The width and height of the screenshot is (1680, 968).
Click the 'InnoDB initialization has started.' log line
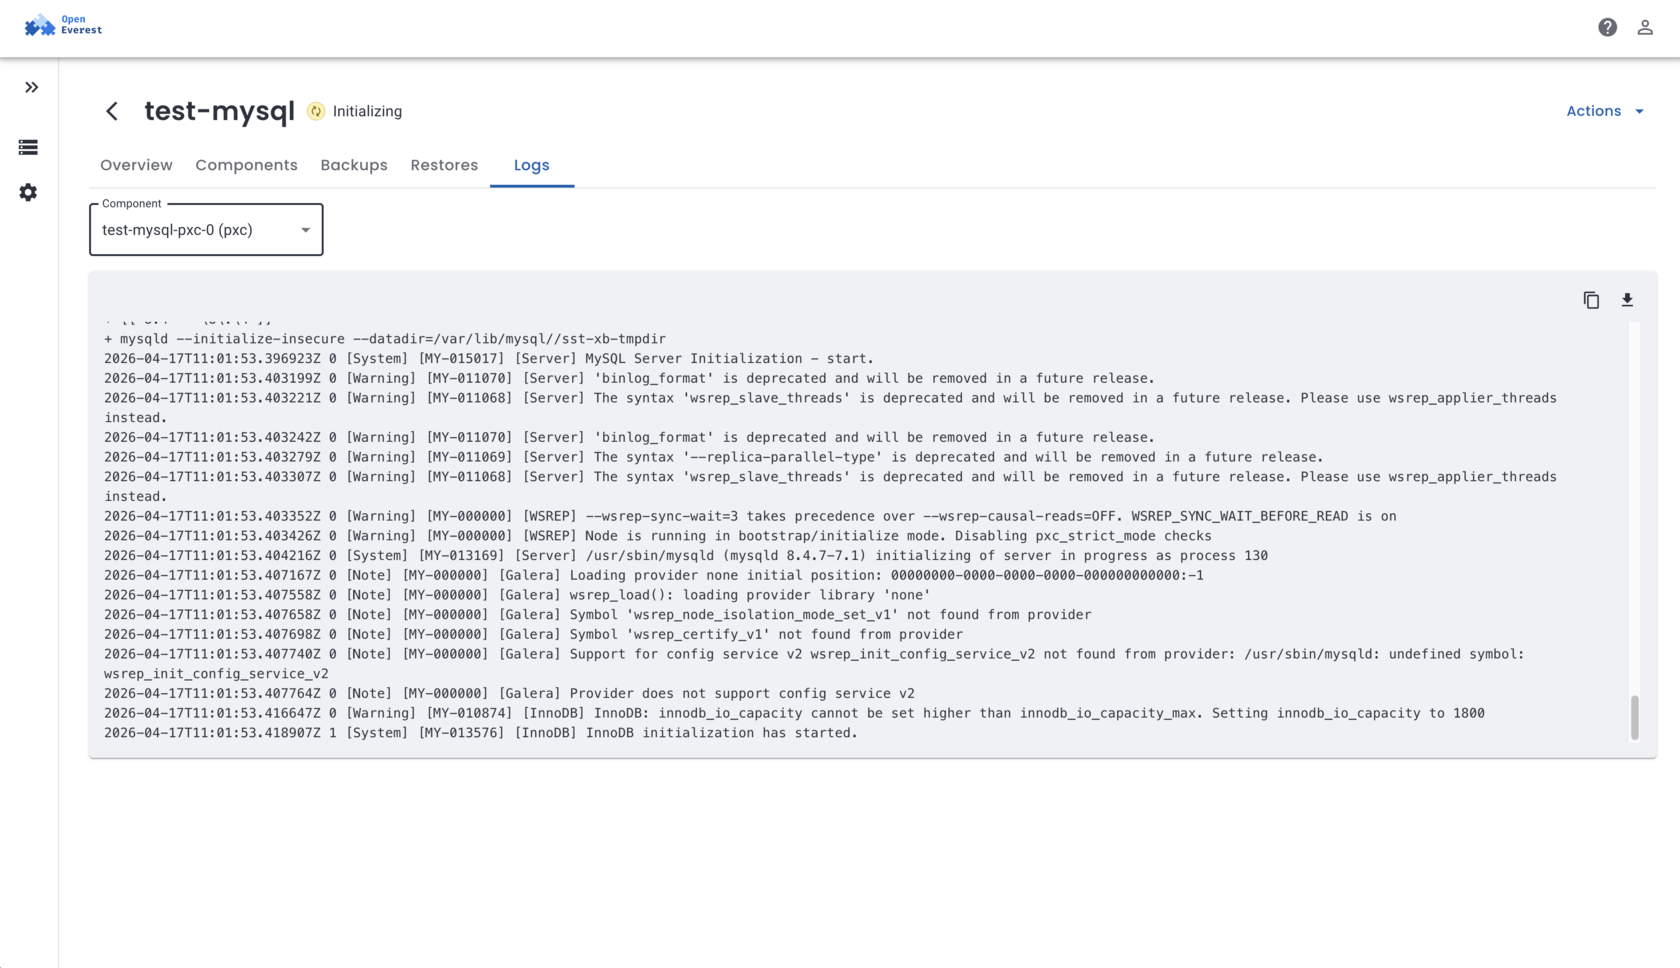click(481, 733)
